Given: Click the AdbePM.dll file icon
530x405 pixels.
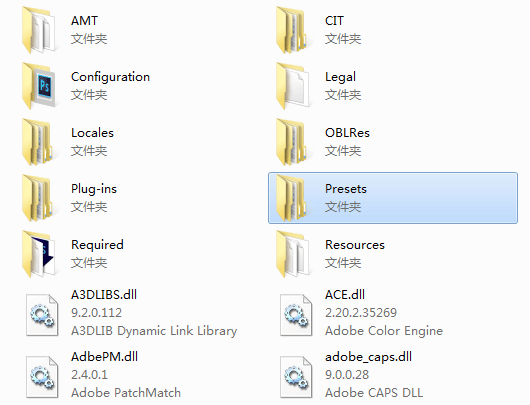Looking at the screenshot, I should pyautogui.click(x=42, y=377).
